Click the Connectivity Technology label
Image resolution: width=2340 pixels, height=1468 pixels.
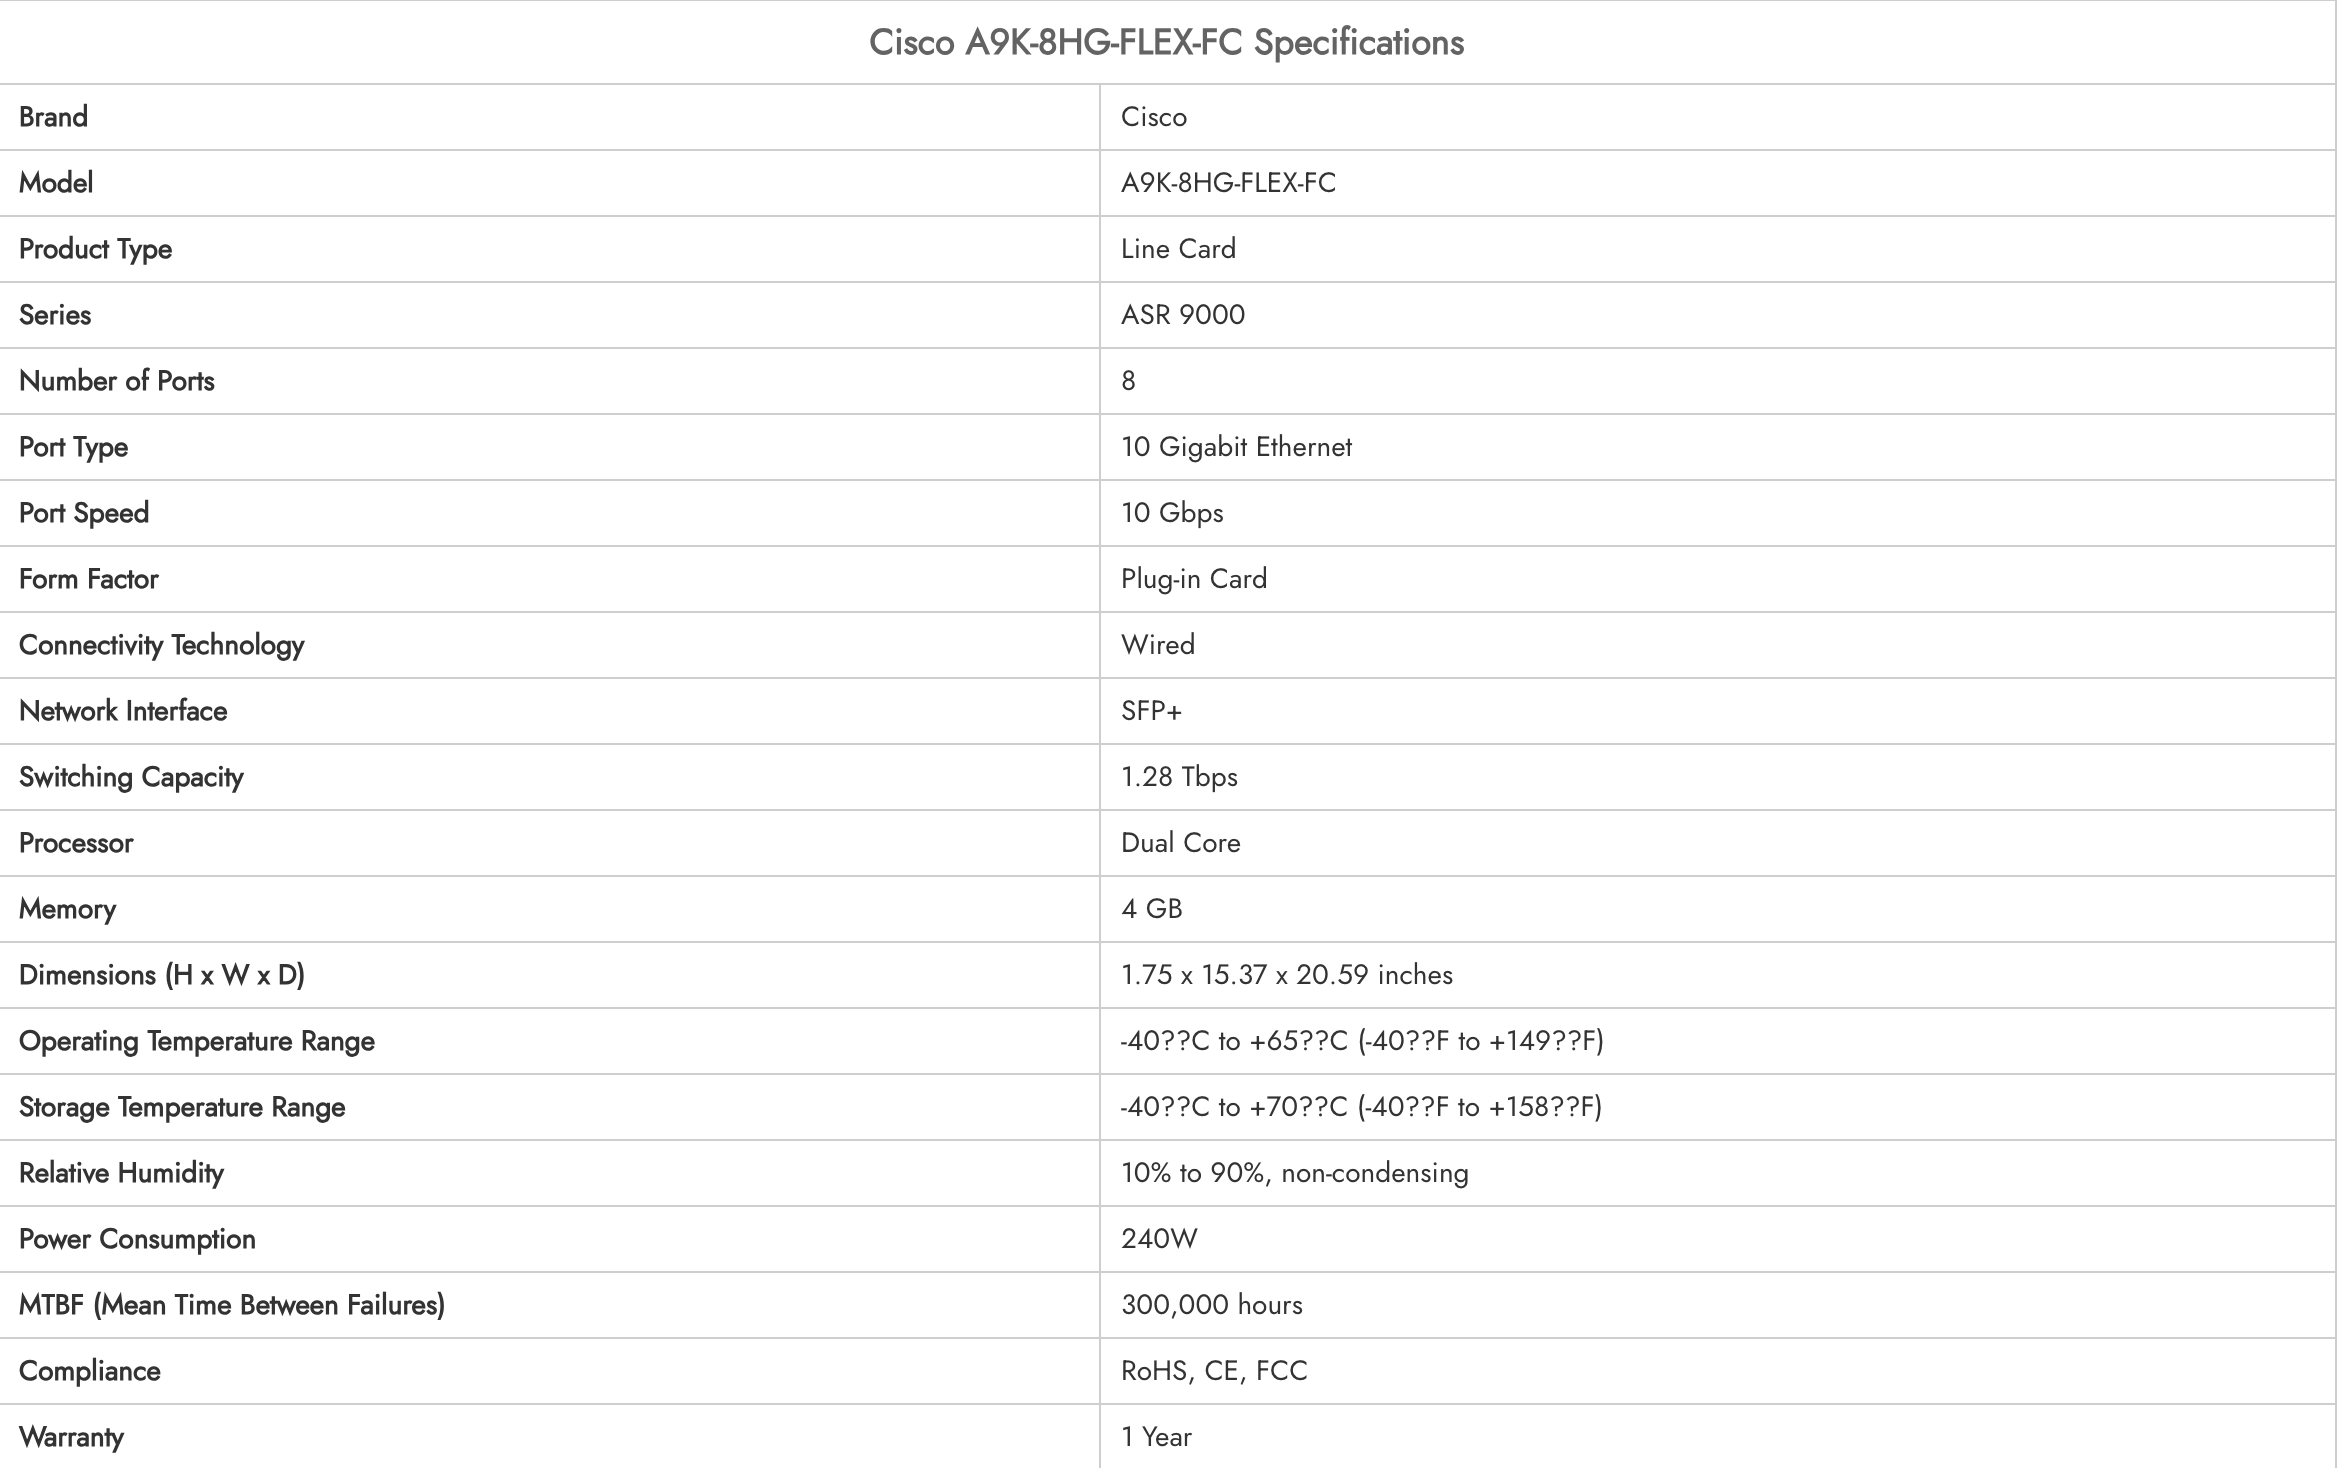[162, 645]
